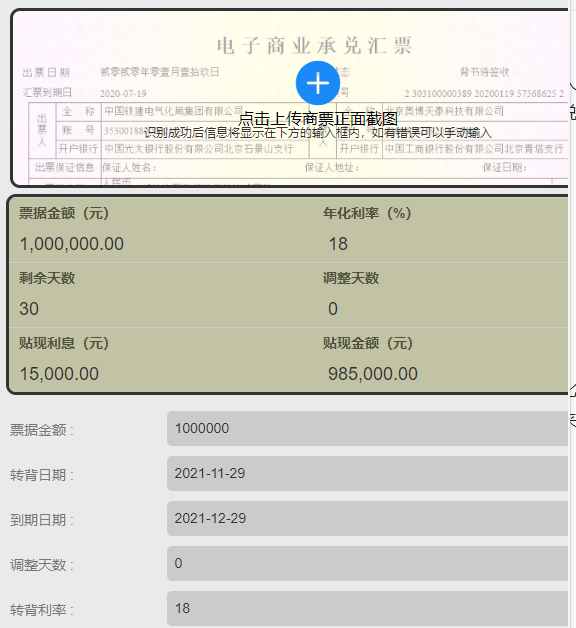576x628 pixels.
Task: Click the 票据金额 input field
Action: click(x=367, y=428)
